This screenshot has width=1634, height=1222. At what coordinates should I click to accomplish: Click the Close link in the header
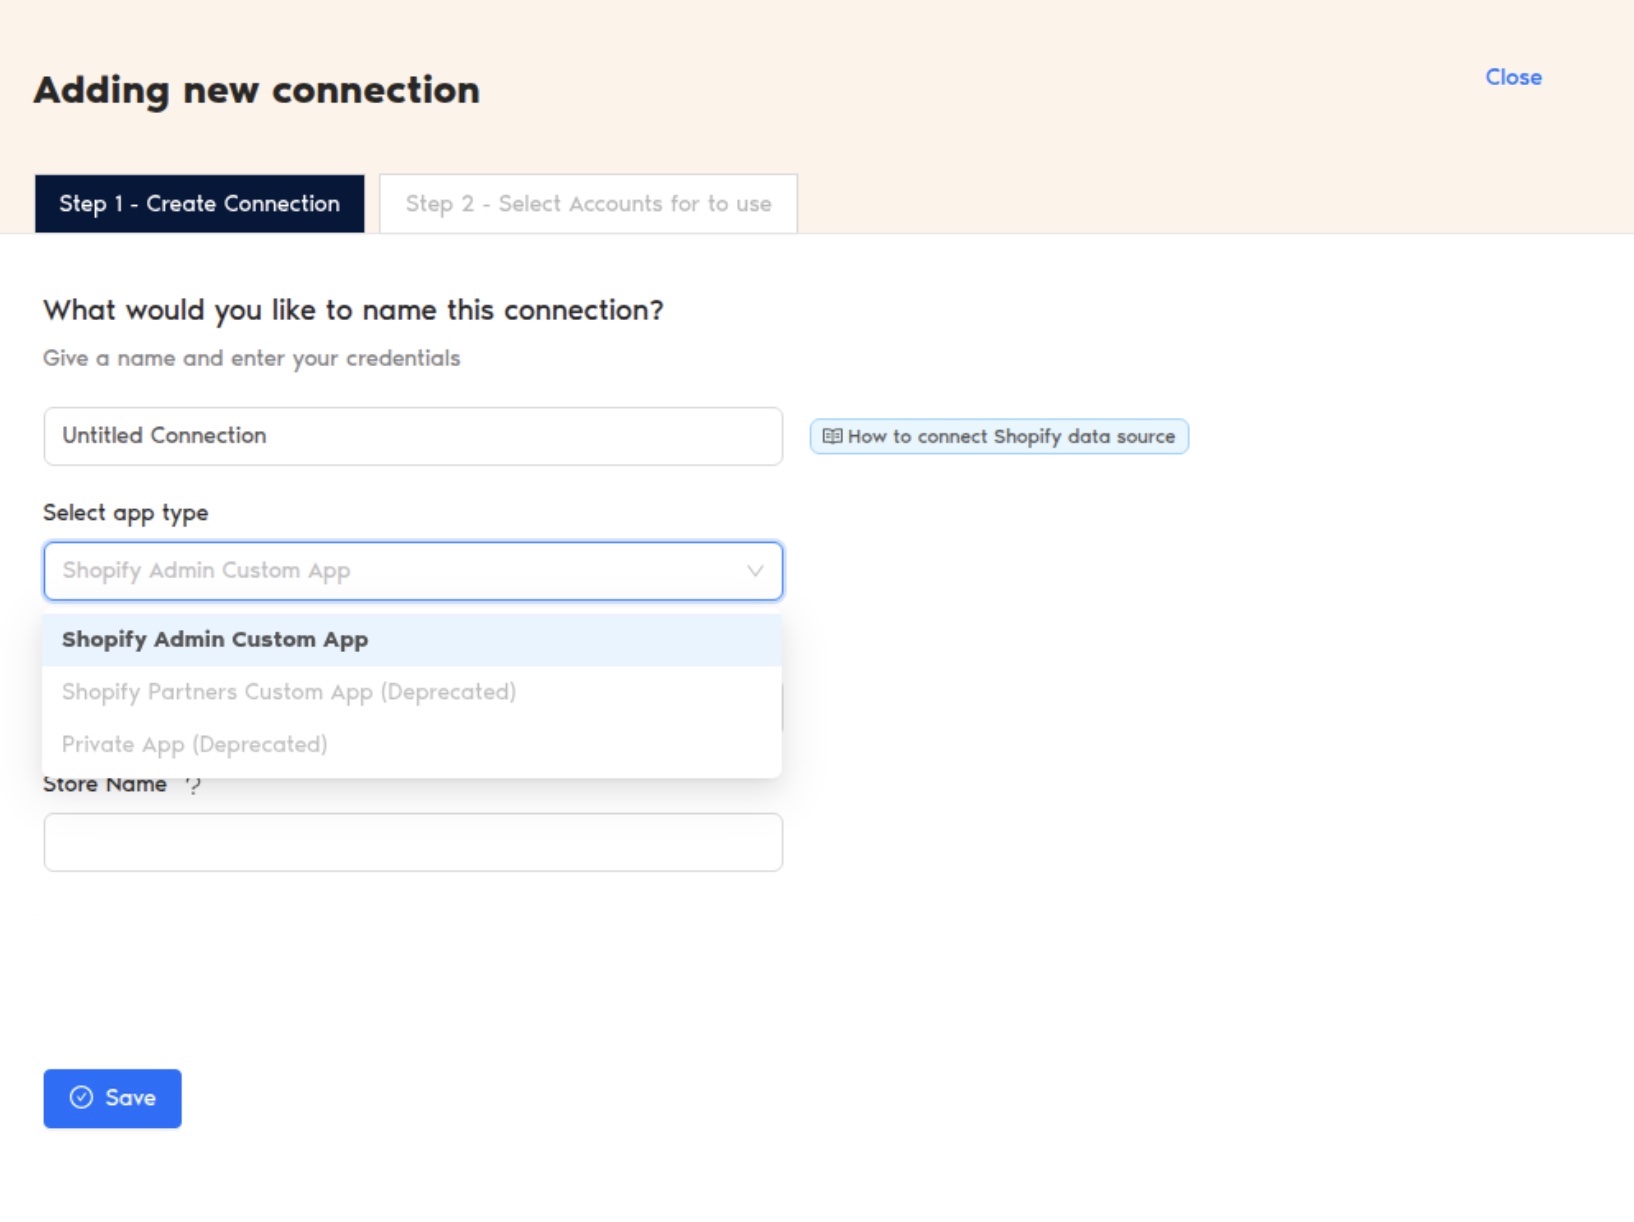[1513, 77]
